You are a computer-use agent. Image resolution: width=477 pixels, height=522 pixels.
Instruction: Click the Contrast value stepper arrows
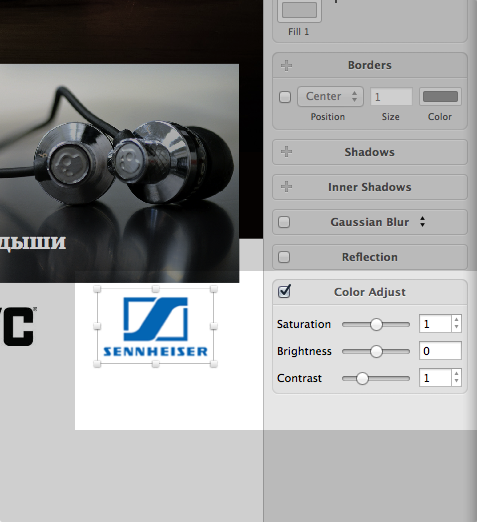(456, 378)
